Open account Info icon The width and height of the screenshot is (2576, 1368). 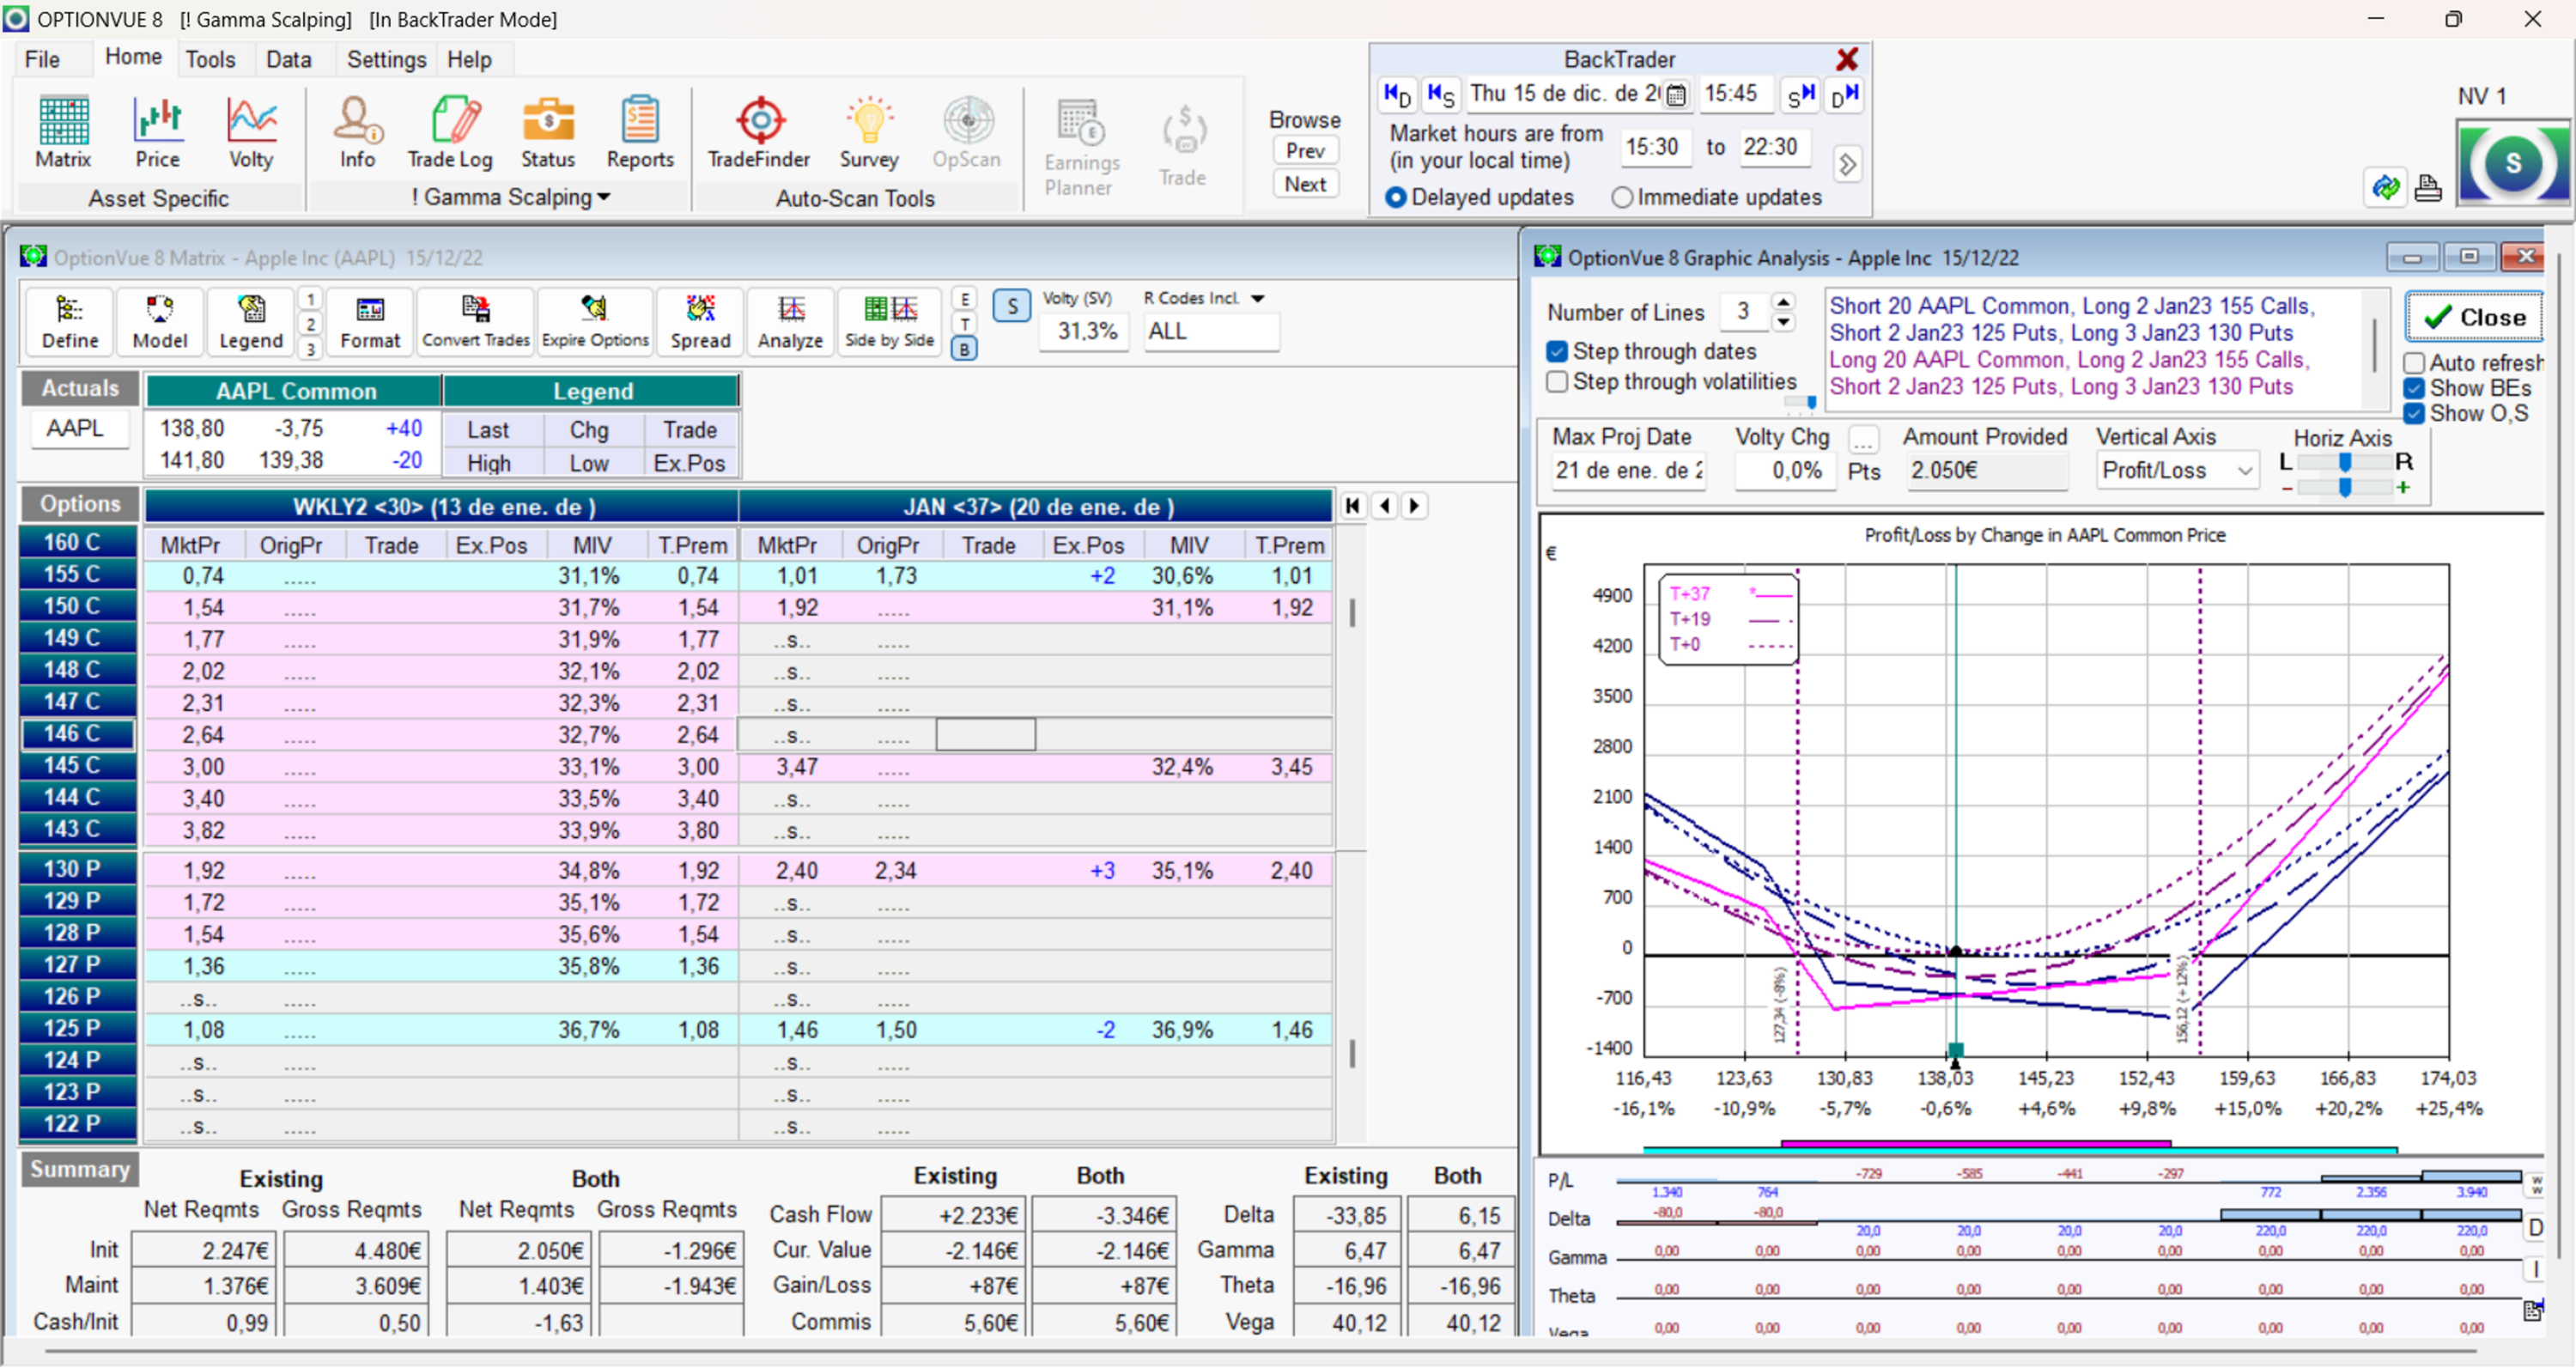click(357, 132)
